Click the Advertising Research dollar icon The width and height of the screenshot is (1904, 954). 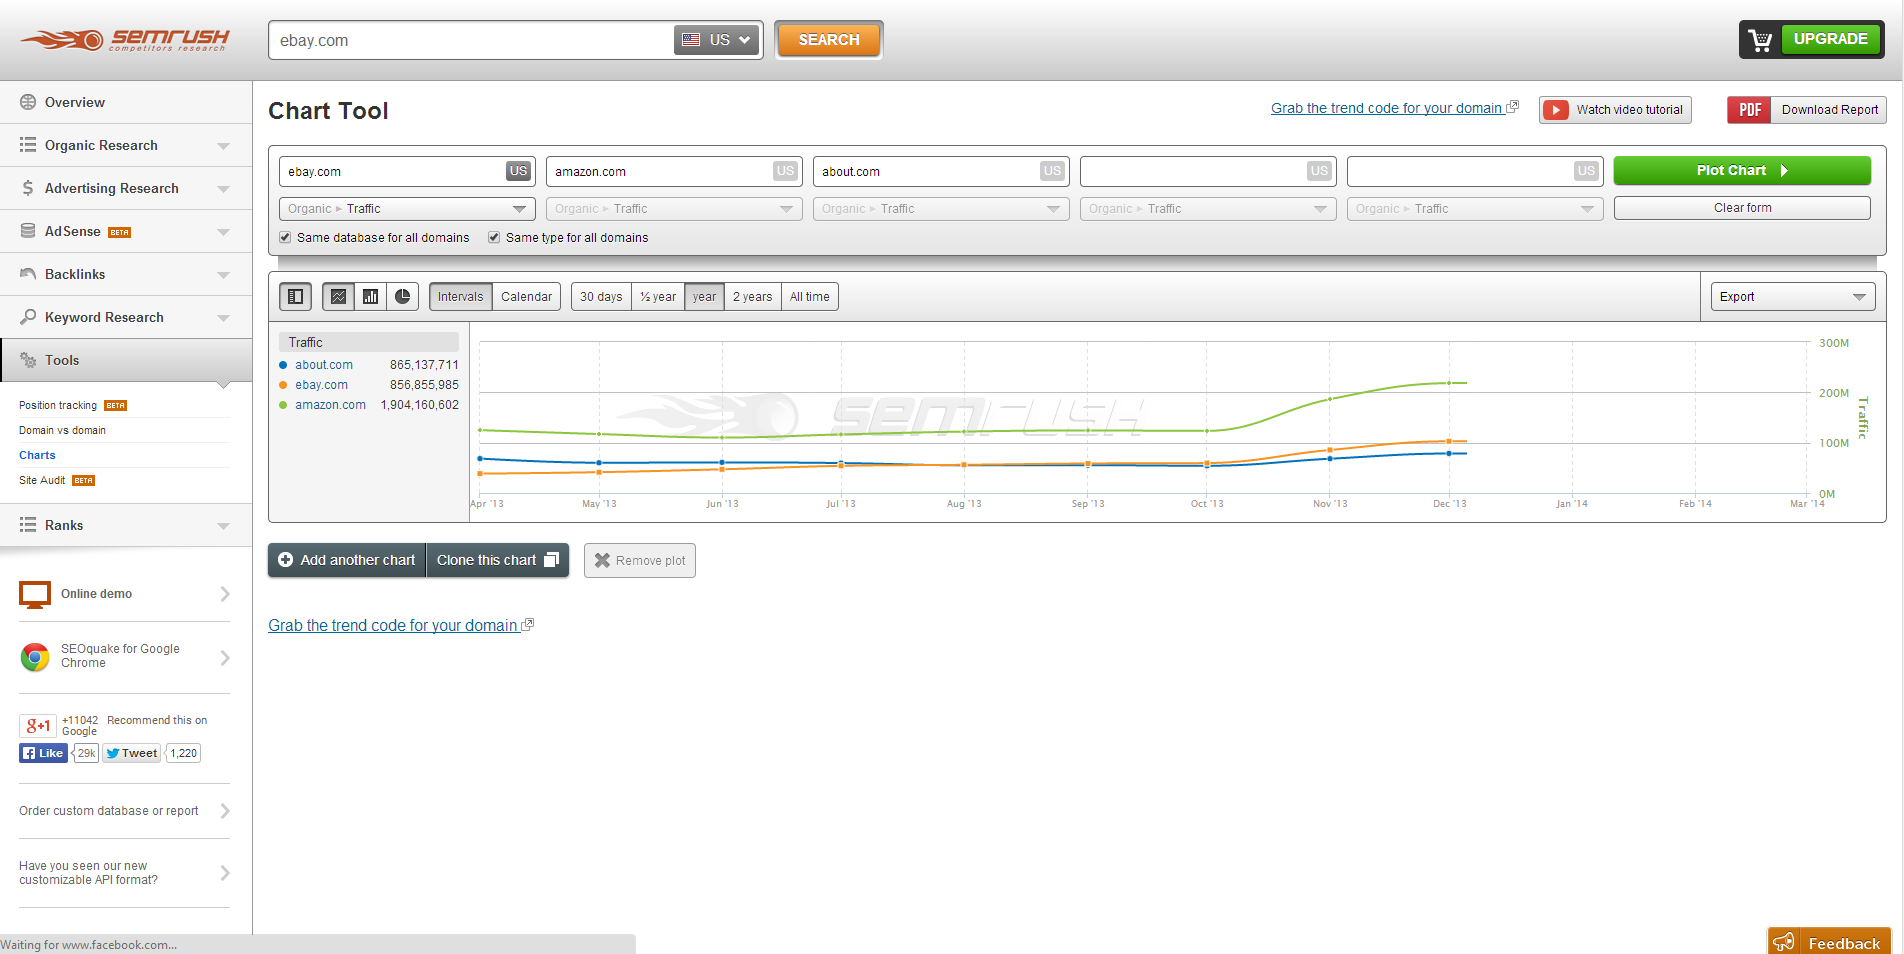(28, 188)
